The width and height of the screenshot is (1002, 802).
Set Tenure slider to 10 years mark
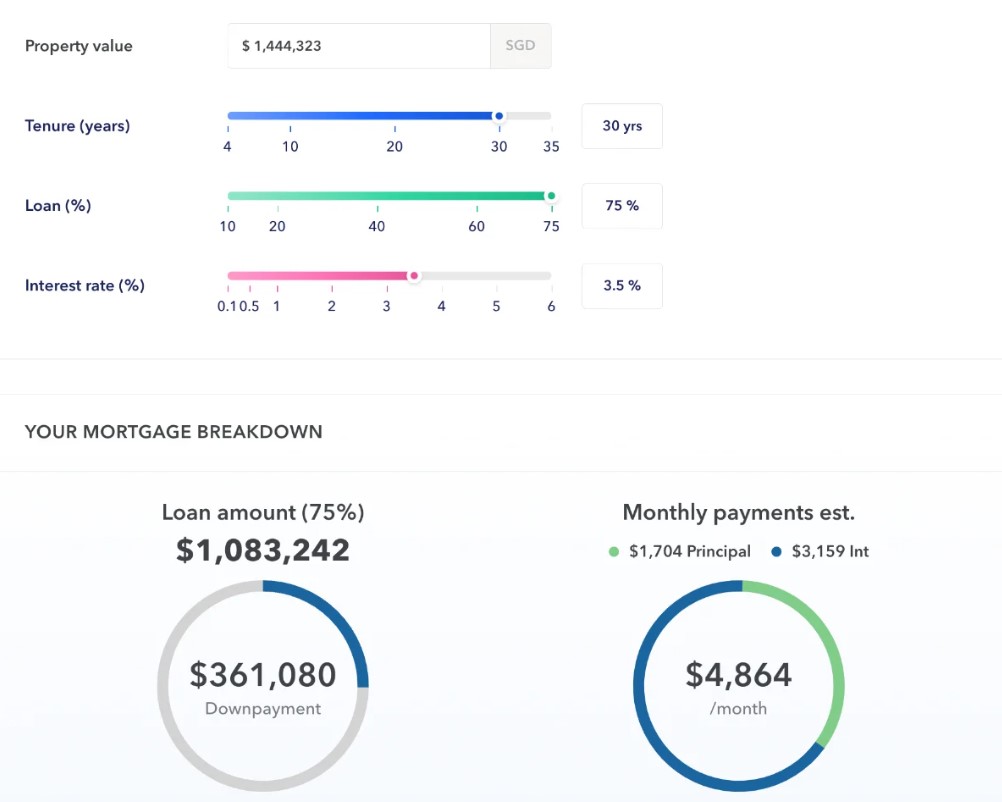click(x=290, y=116)
